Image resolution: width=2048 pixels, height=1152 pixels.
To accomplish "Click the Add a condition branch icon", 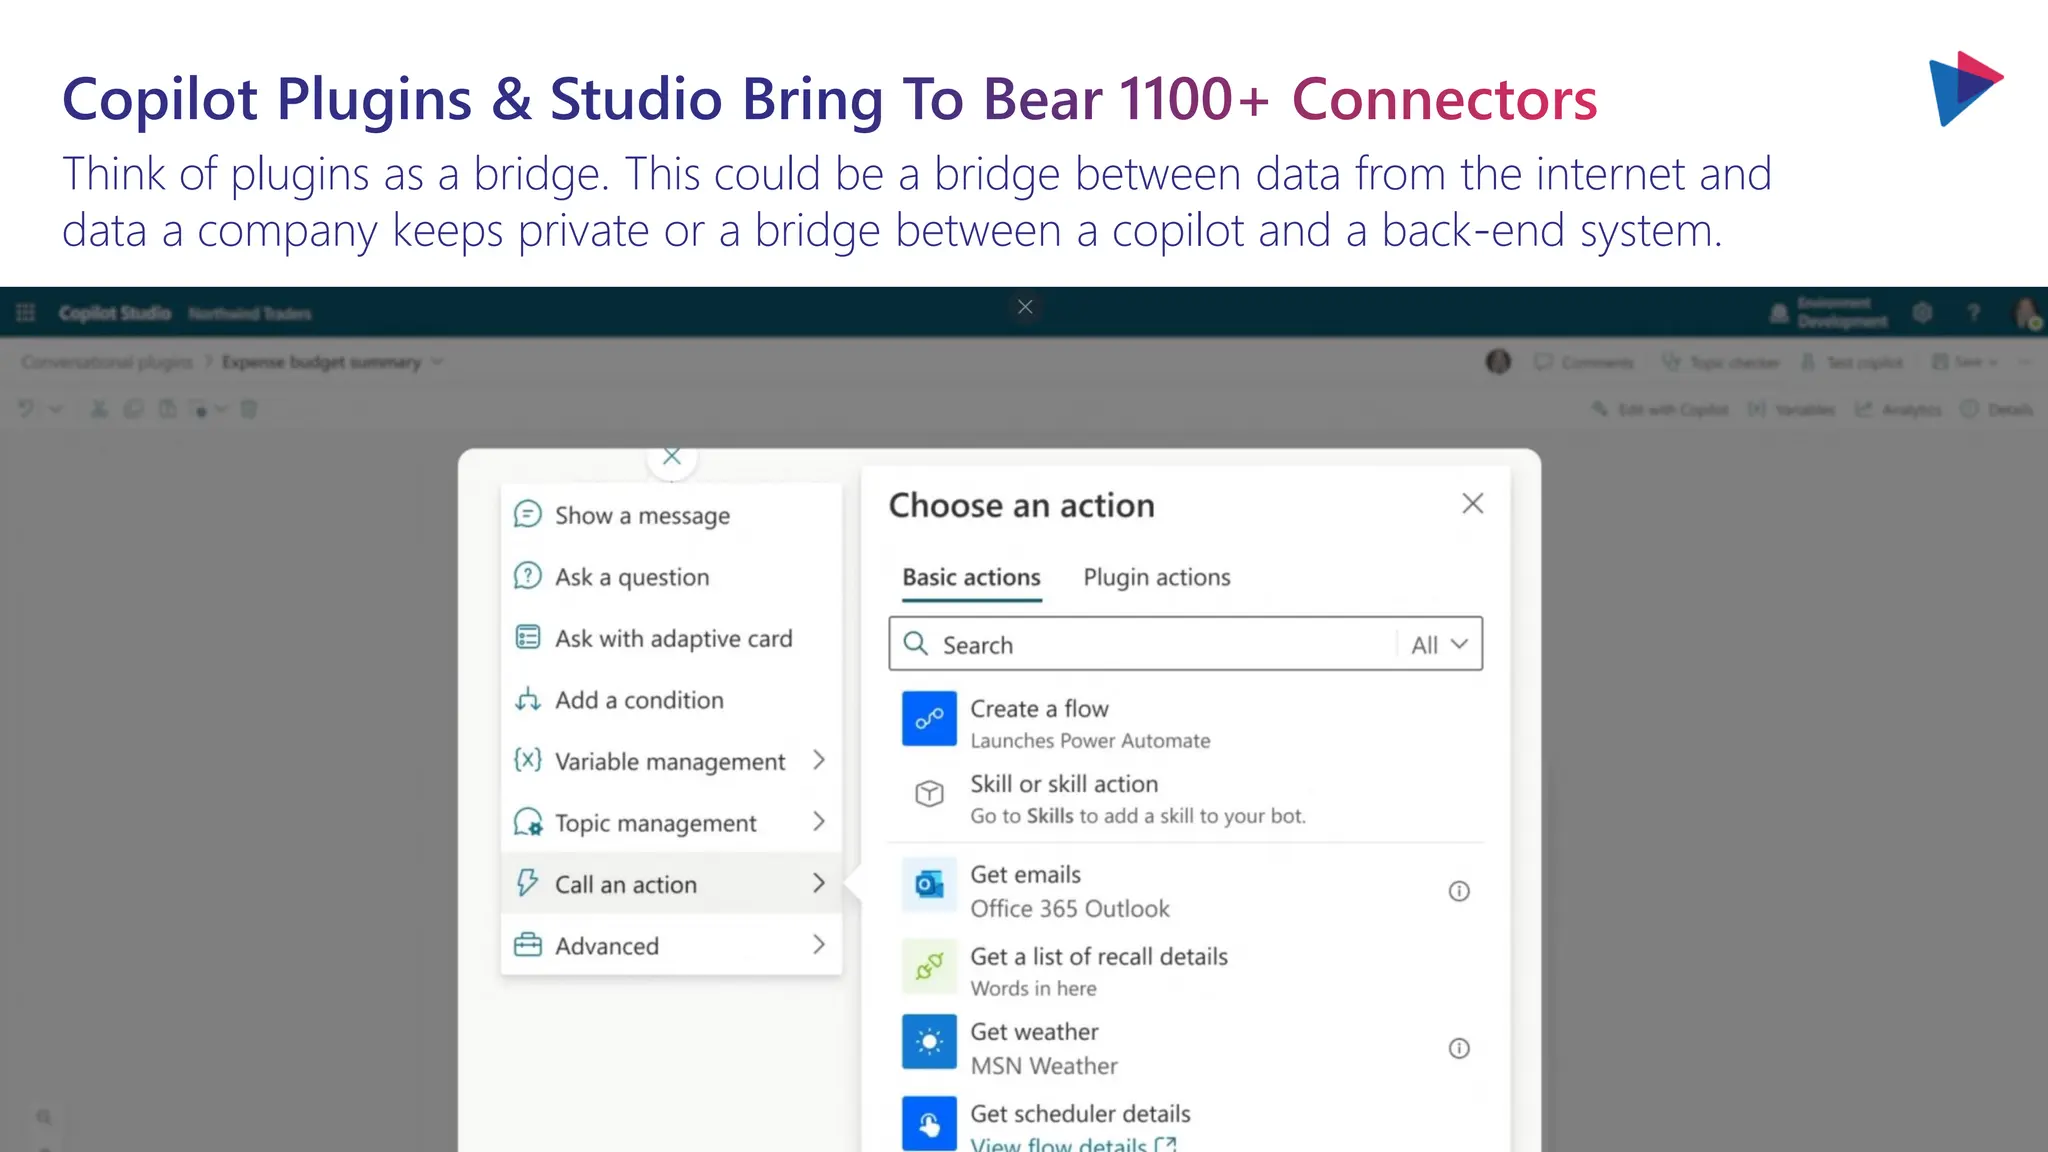I will coord(527,699).
